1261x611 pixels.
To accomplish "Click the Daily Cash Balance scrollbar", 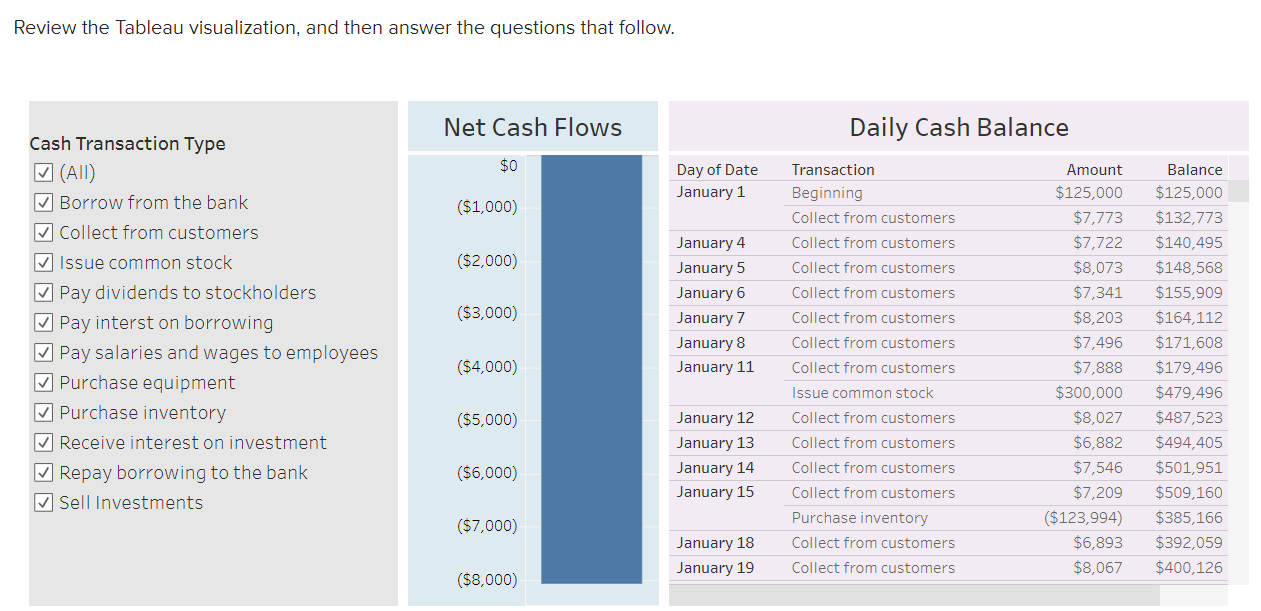I will 1240,190.
